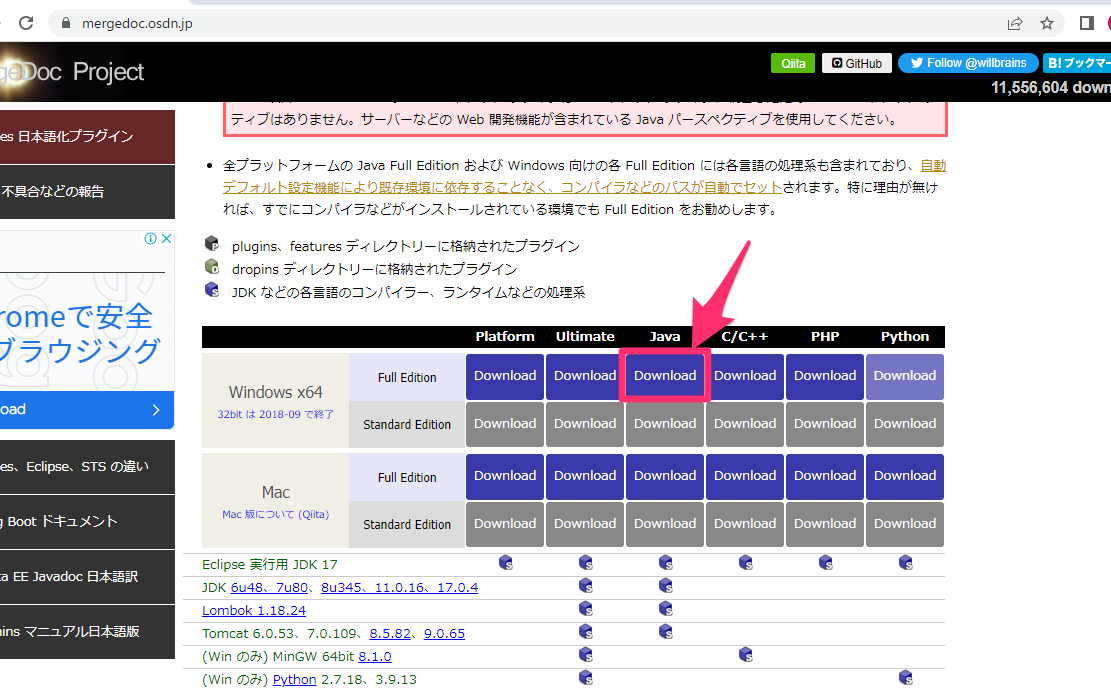Download Windows x64 Standard Edition Platform
Image resolution: width=1111 pixels, height=692 pixels.
505,424
